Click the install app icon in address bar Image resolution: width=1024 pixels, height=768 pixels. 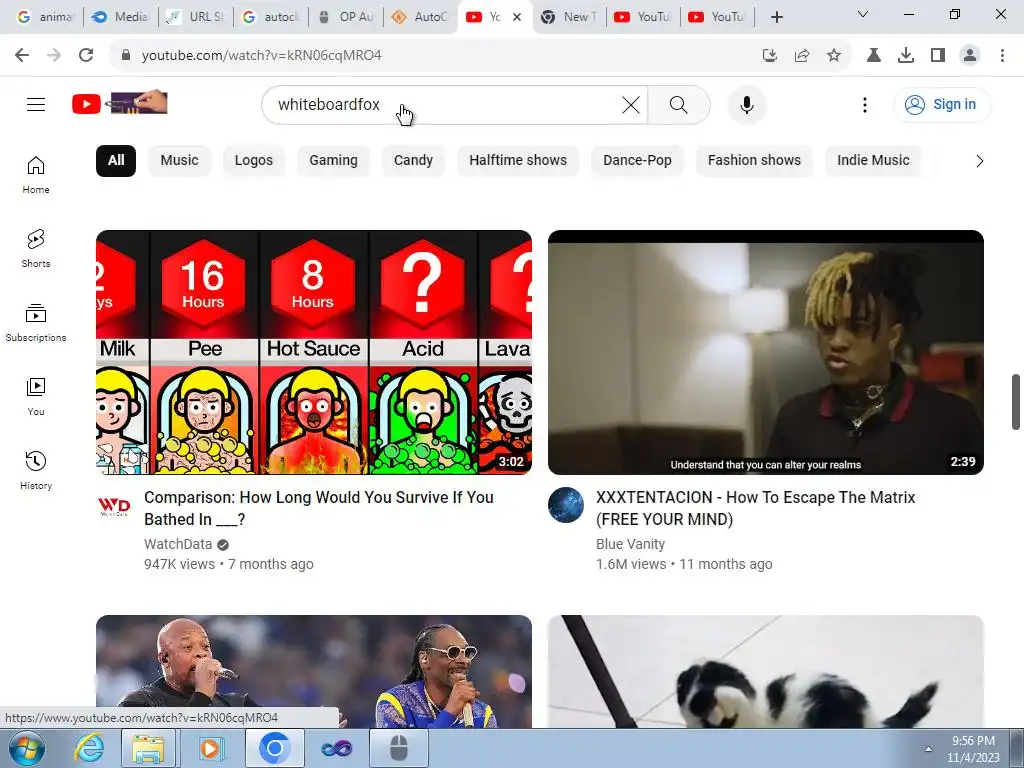point(770,56)
